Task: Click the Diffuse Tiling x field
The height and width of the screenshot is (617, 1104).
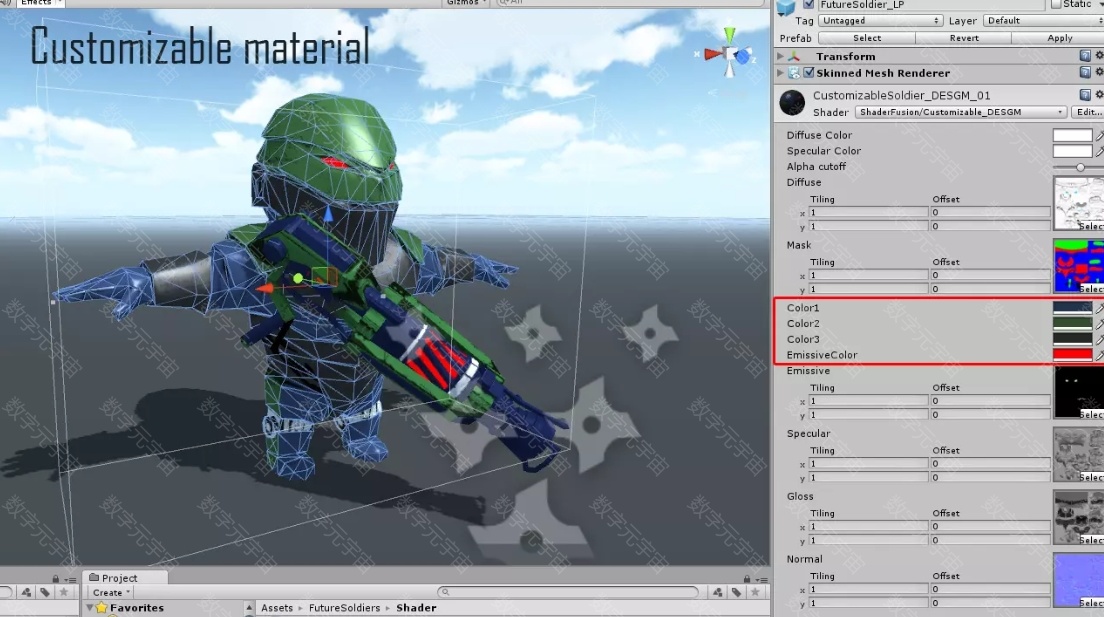Action: (869, 212)
